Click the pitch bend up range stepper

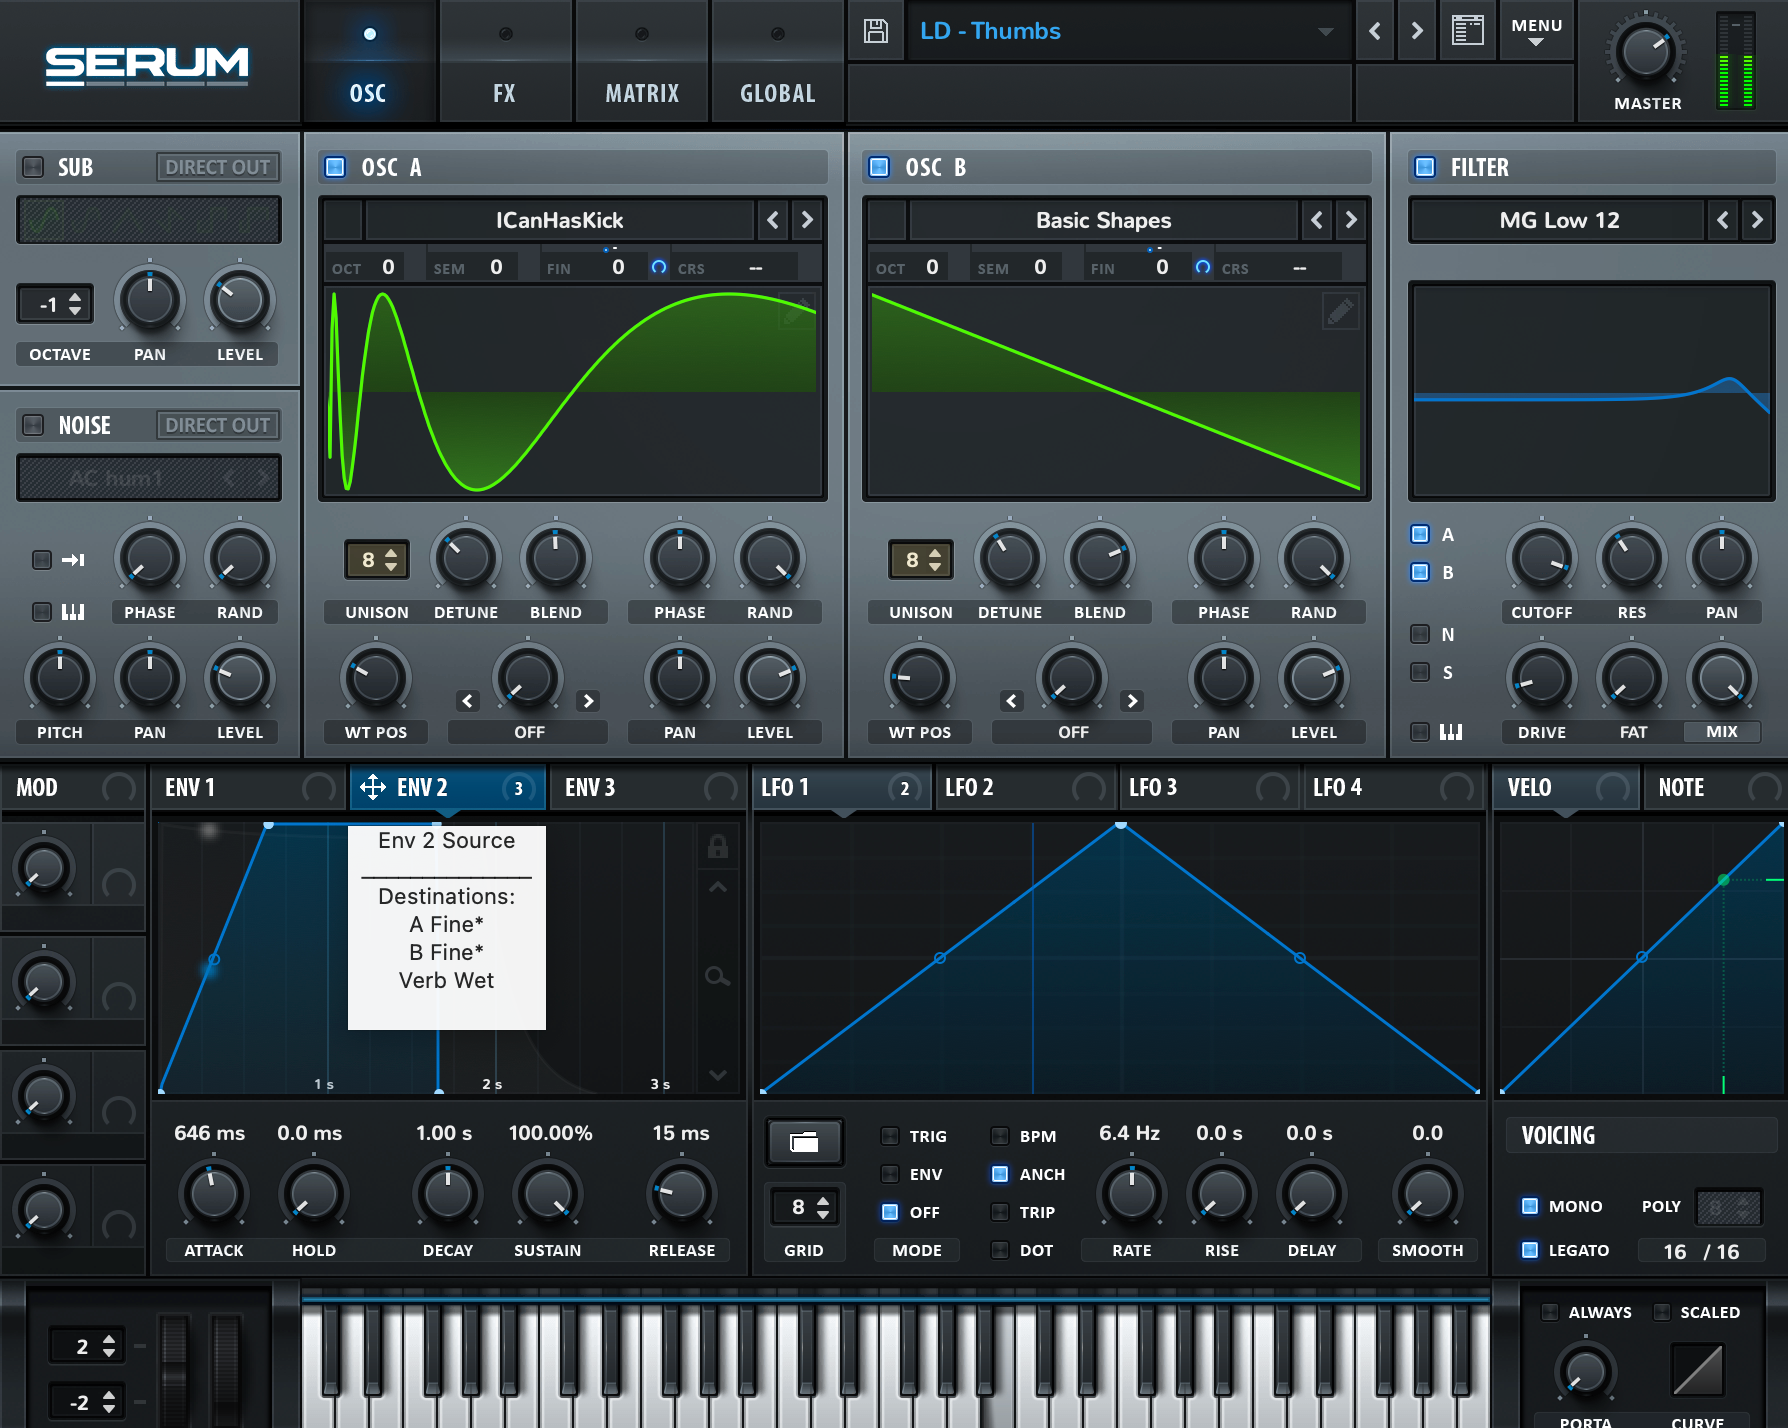point(88,1346)
